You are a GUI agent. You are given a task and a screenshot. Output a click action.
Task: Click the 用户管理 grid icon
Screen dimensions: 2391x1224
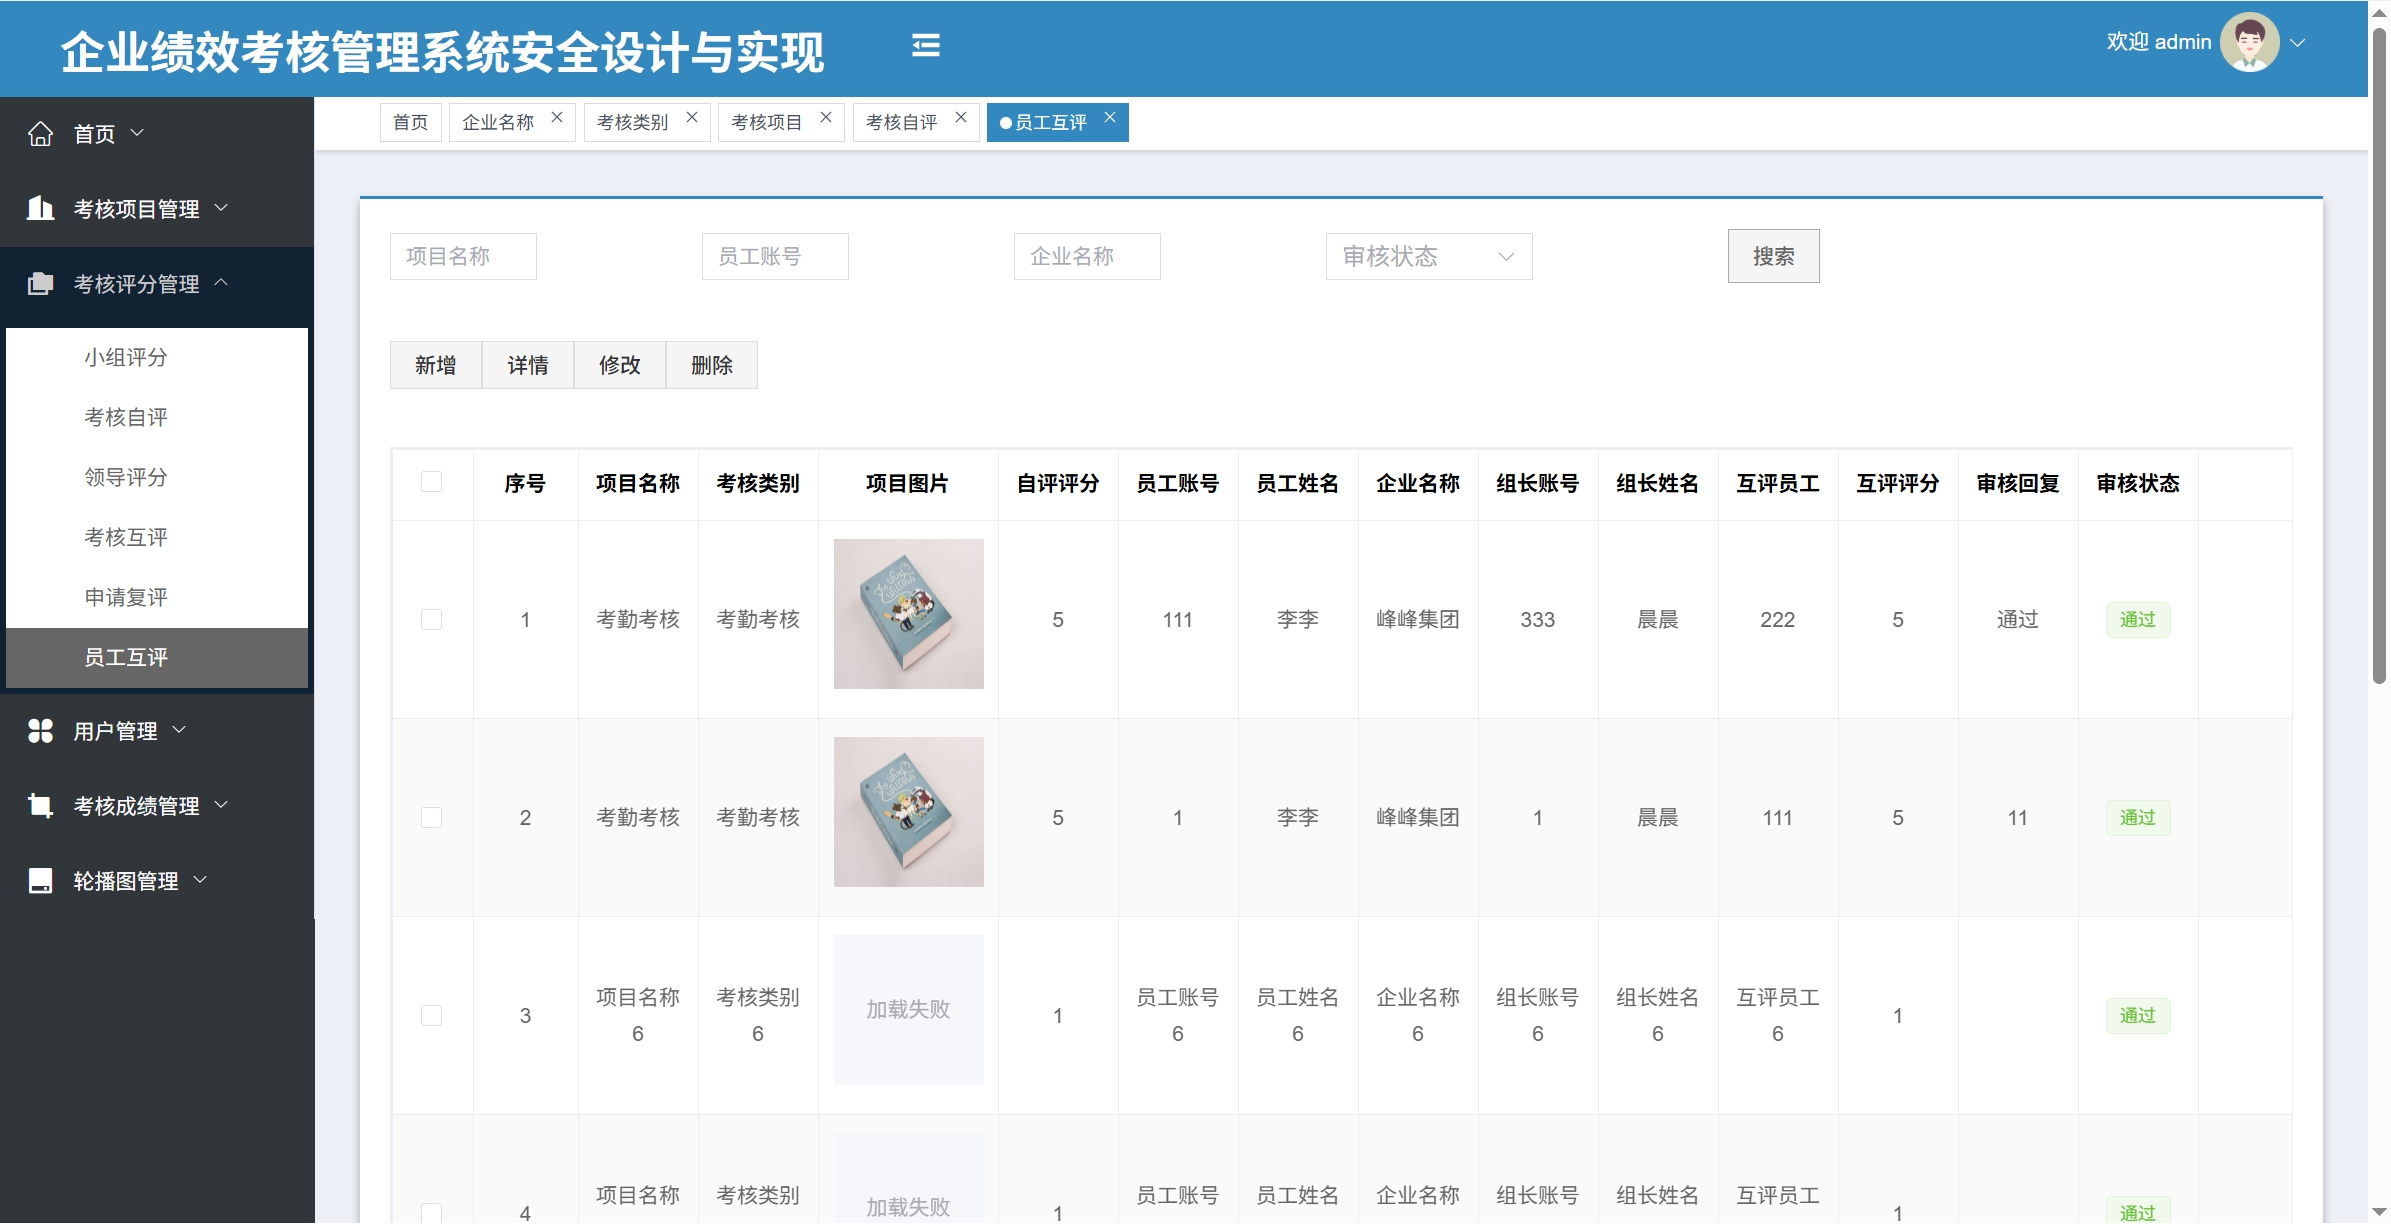(40, 731)
